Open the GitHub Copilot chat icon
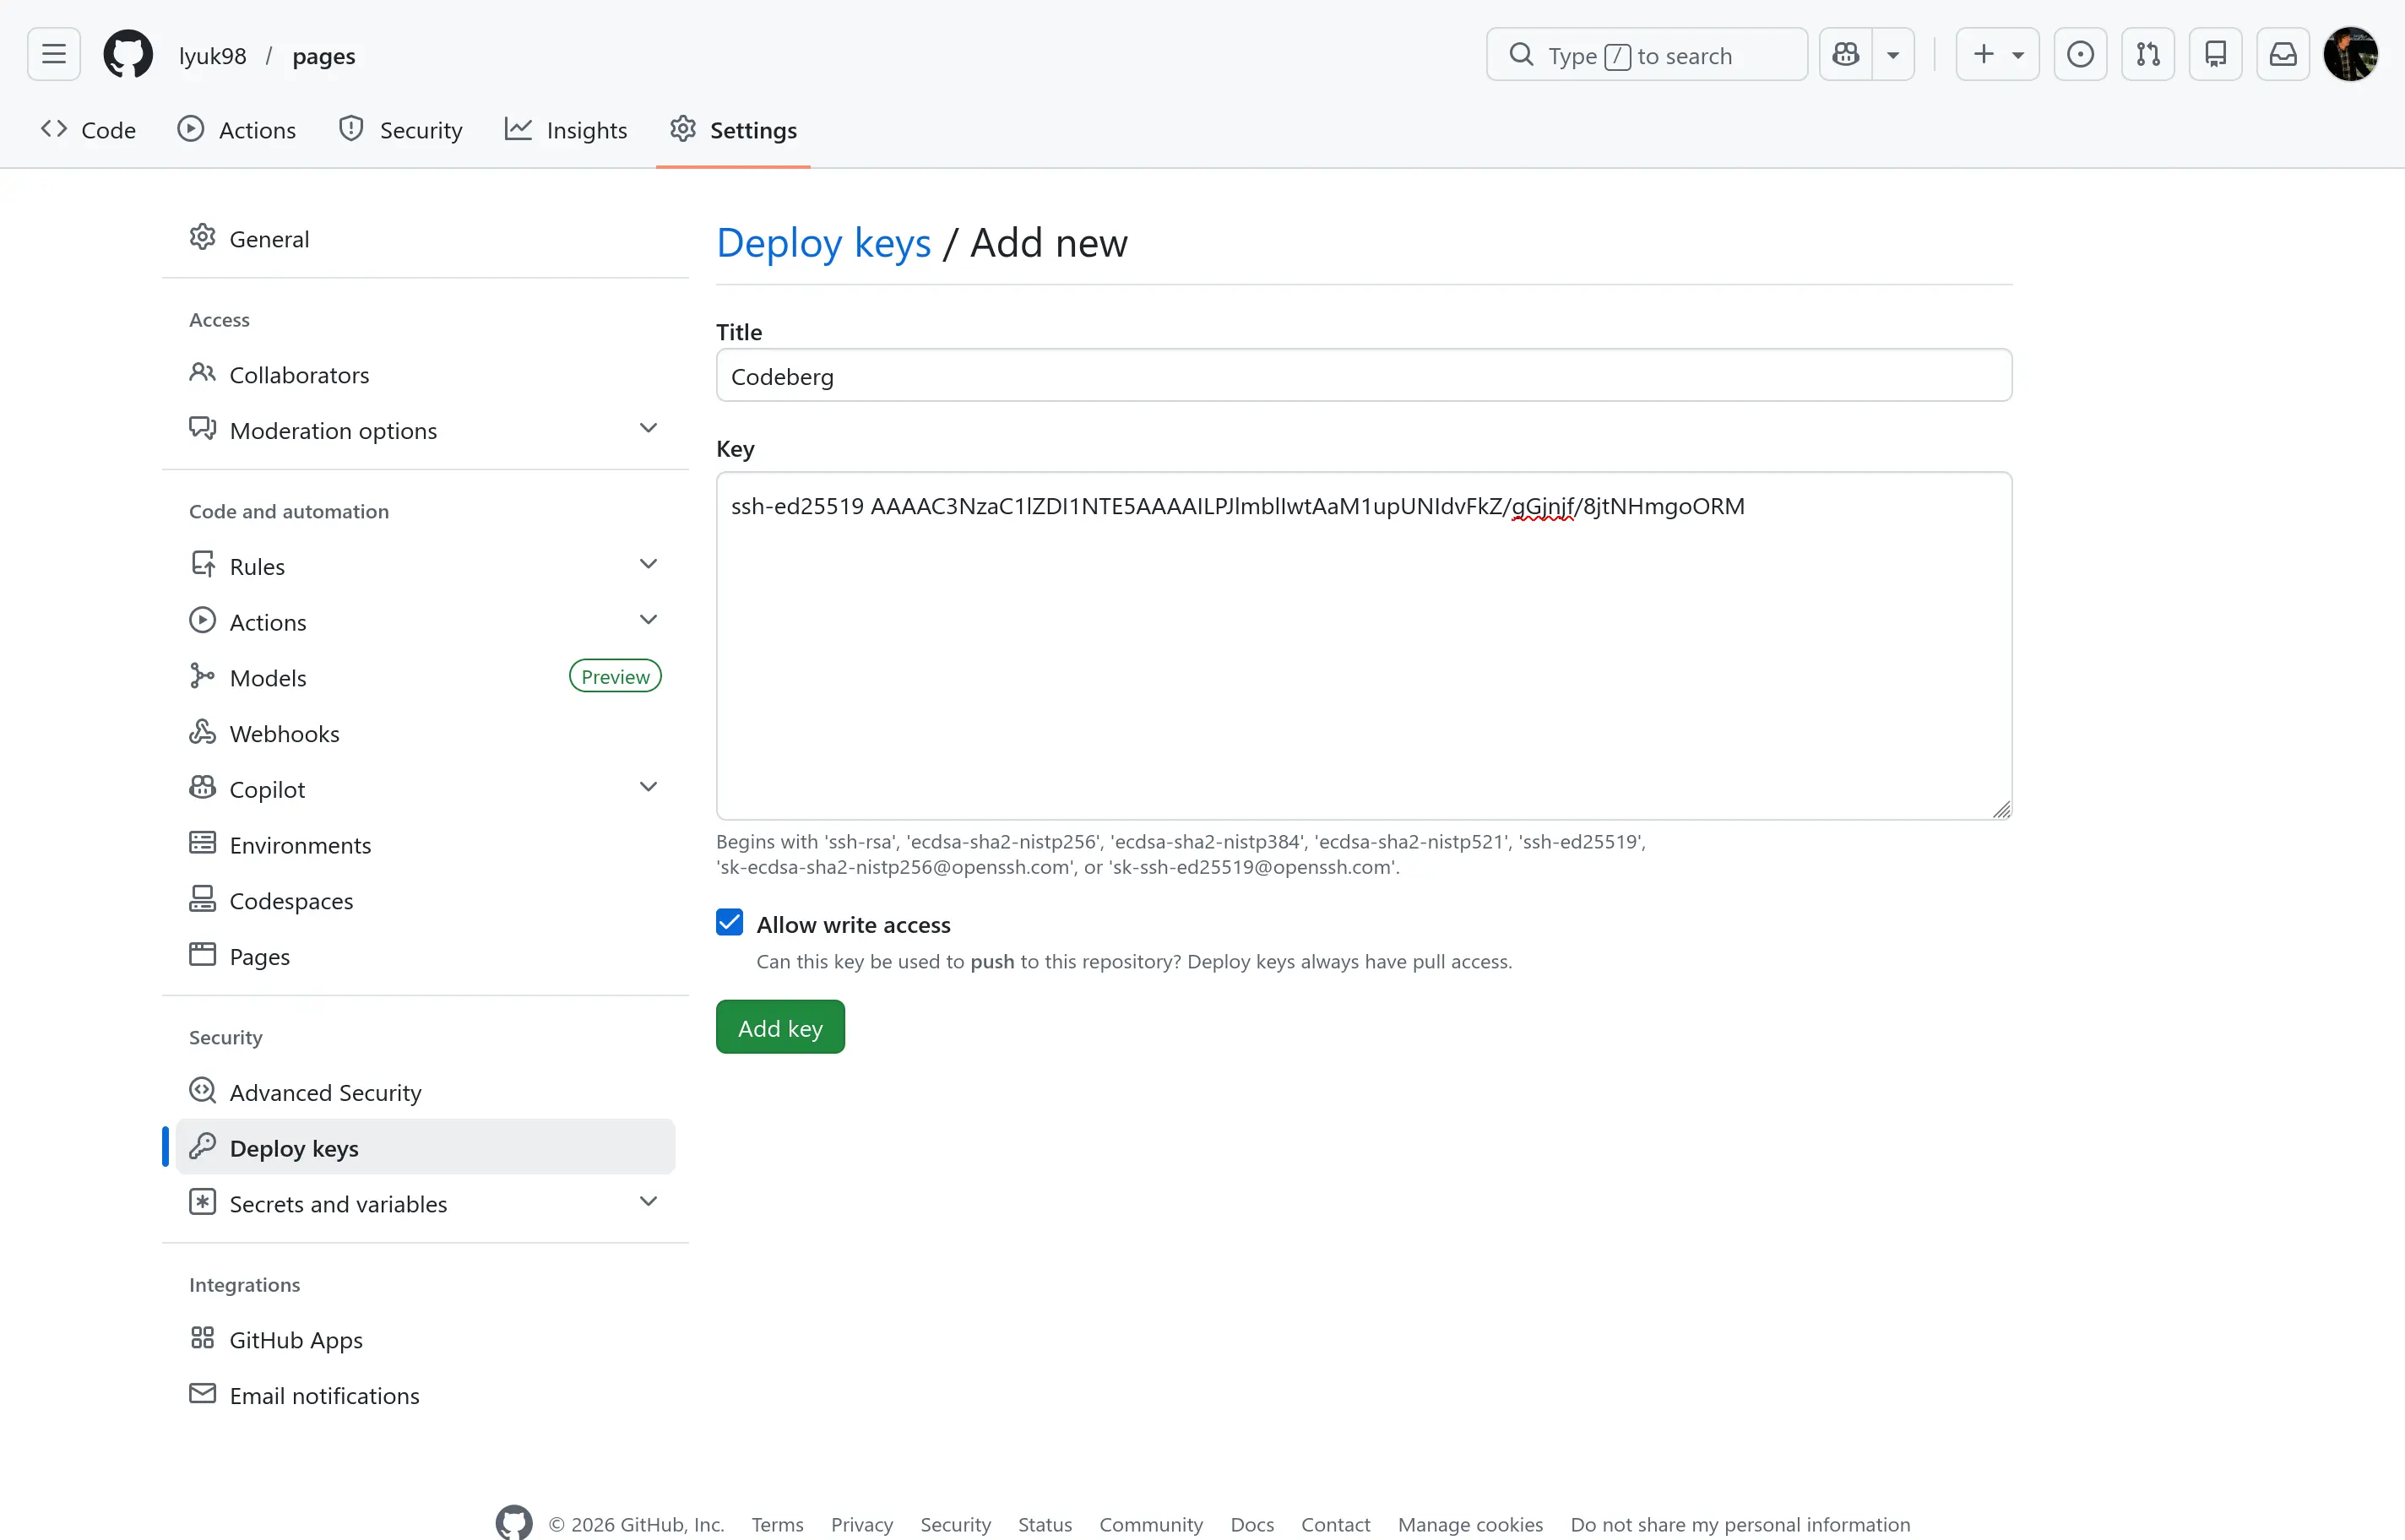This screenshot has height=1540, width=2405. (1845, 54)
